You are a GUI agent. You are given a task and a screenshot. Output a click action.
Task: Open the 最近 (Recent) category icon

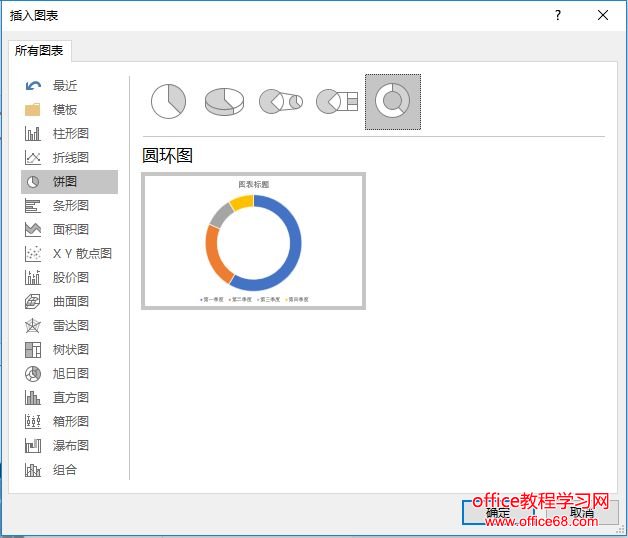pyautogui.click(x=33, y=86)
